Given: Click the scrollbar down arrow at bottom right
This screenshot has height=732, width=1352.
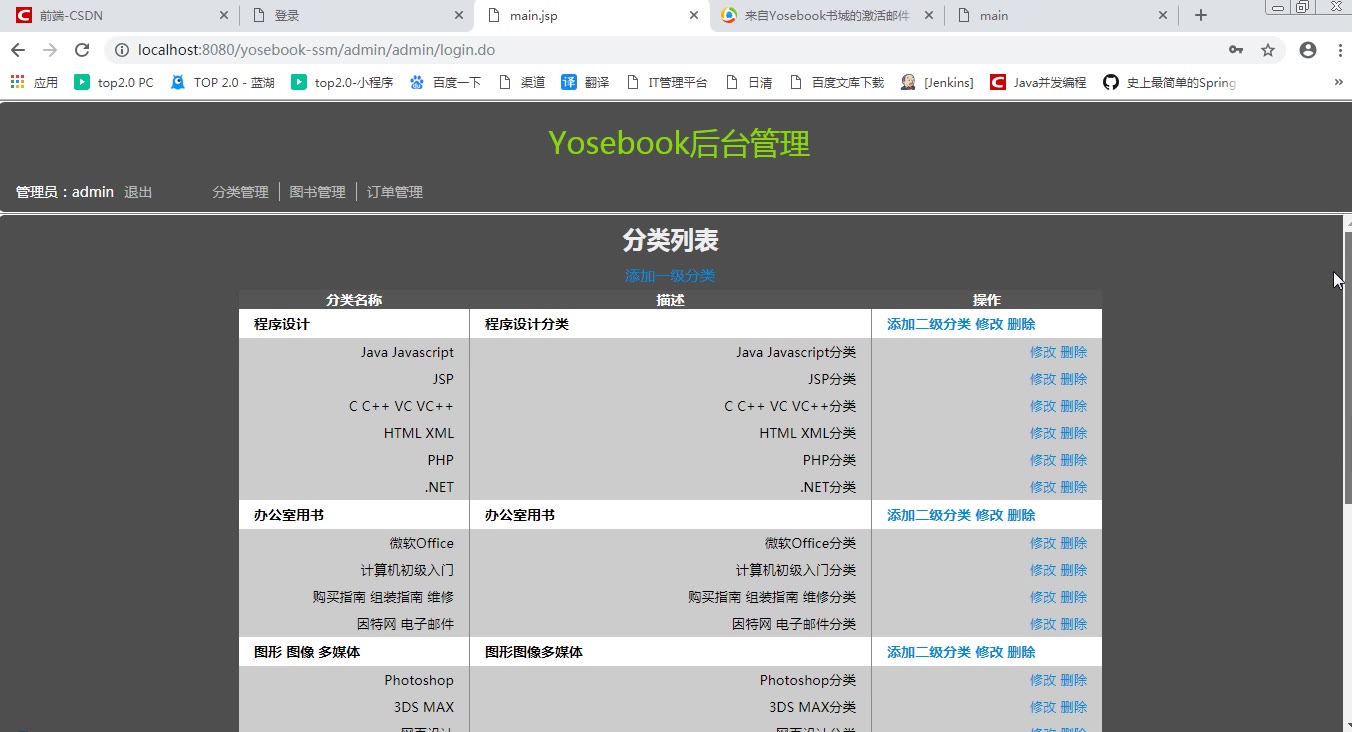Looking at the screenshot, I should click(1347, 725).
